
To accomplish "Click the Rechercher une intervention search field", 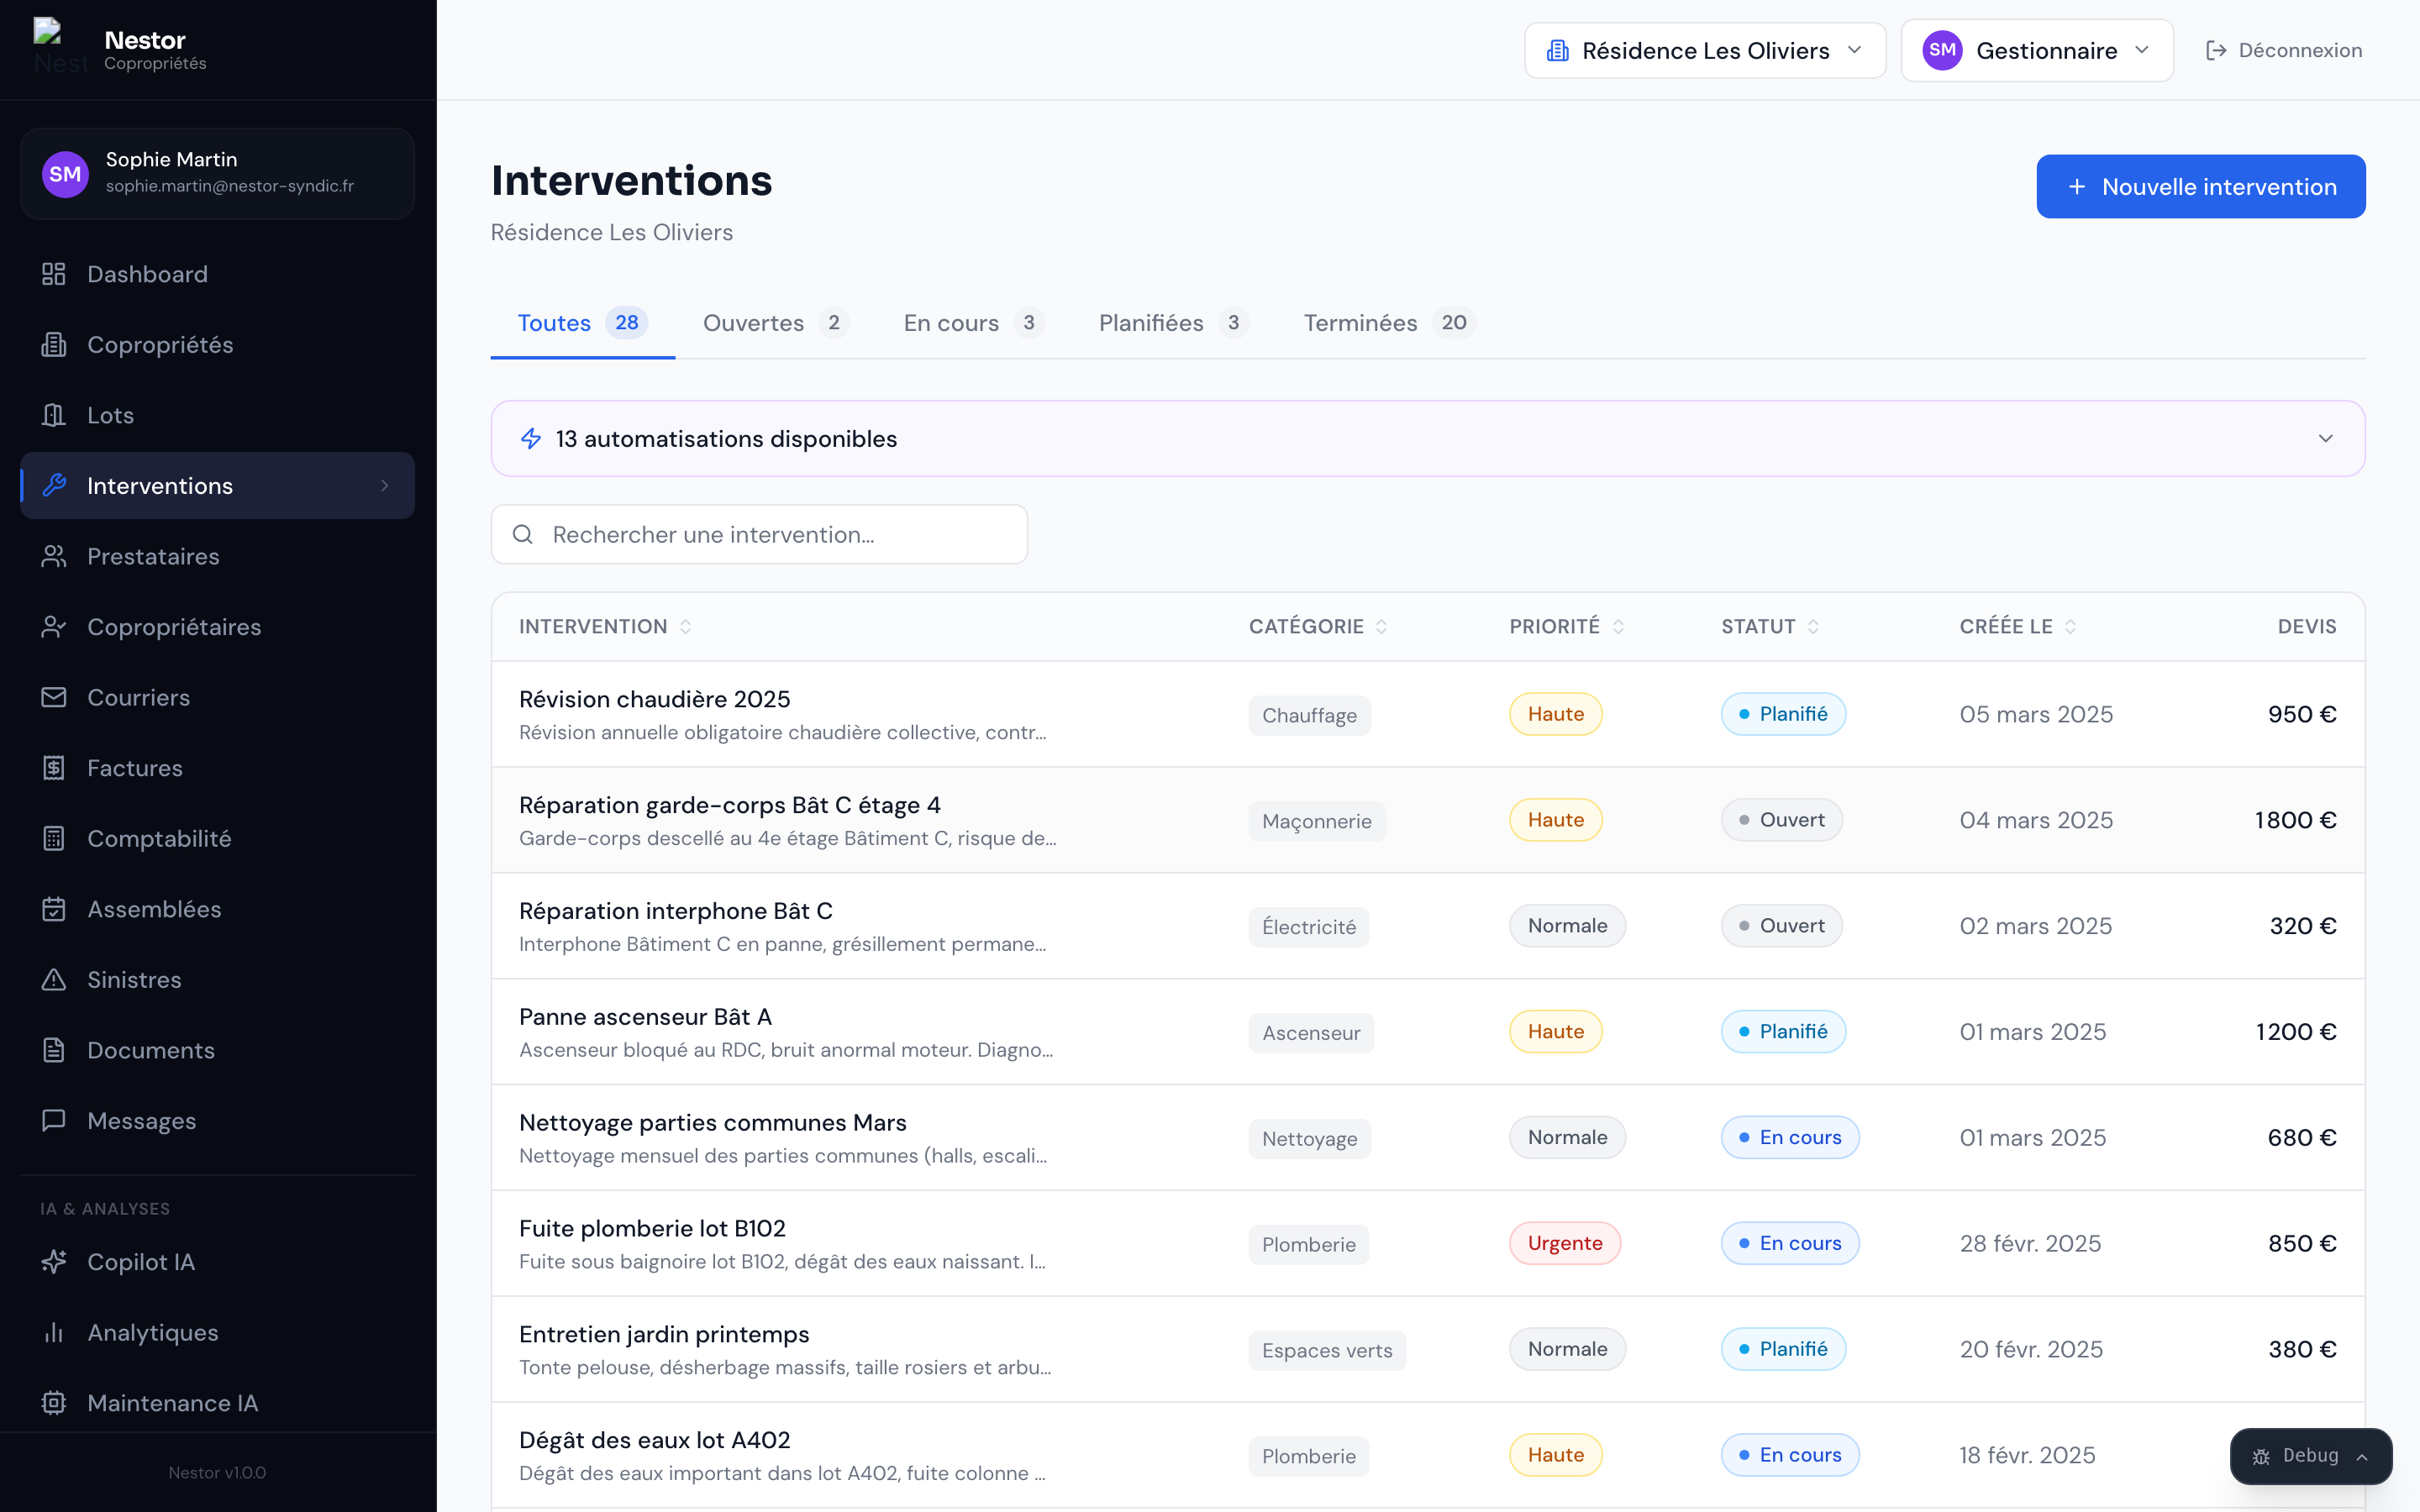I will (x=760, y=535).
